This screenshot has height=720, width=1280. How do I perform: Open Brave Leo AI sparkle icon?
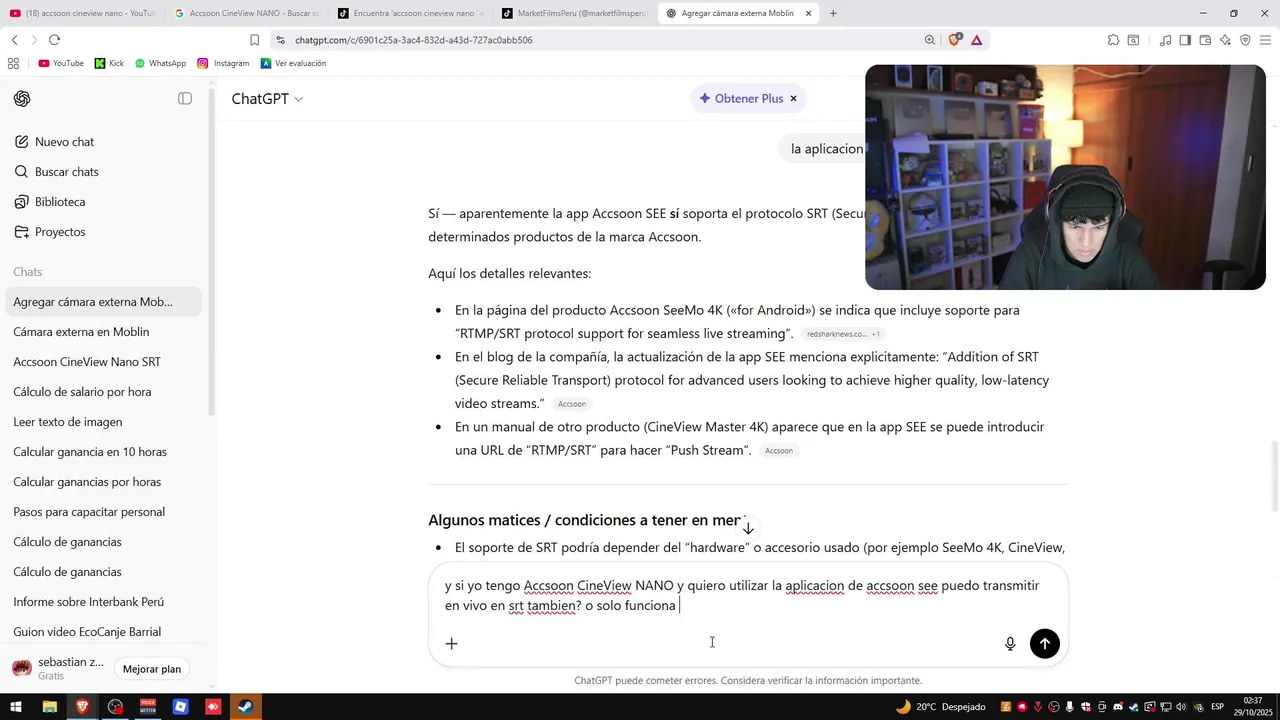coord(1225,40)
